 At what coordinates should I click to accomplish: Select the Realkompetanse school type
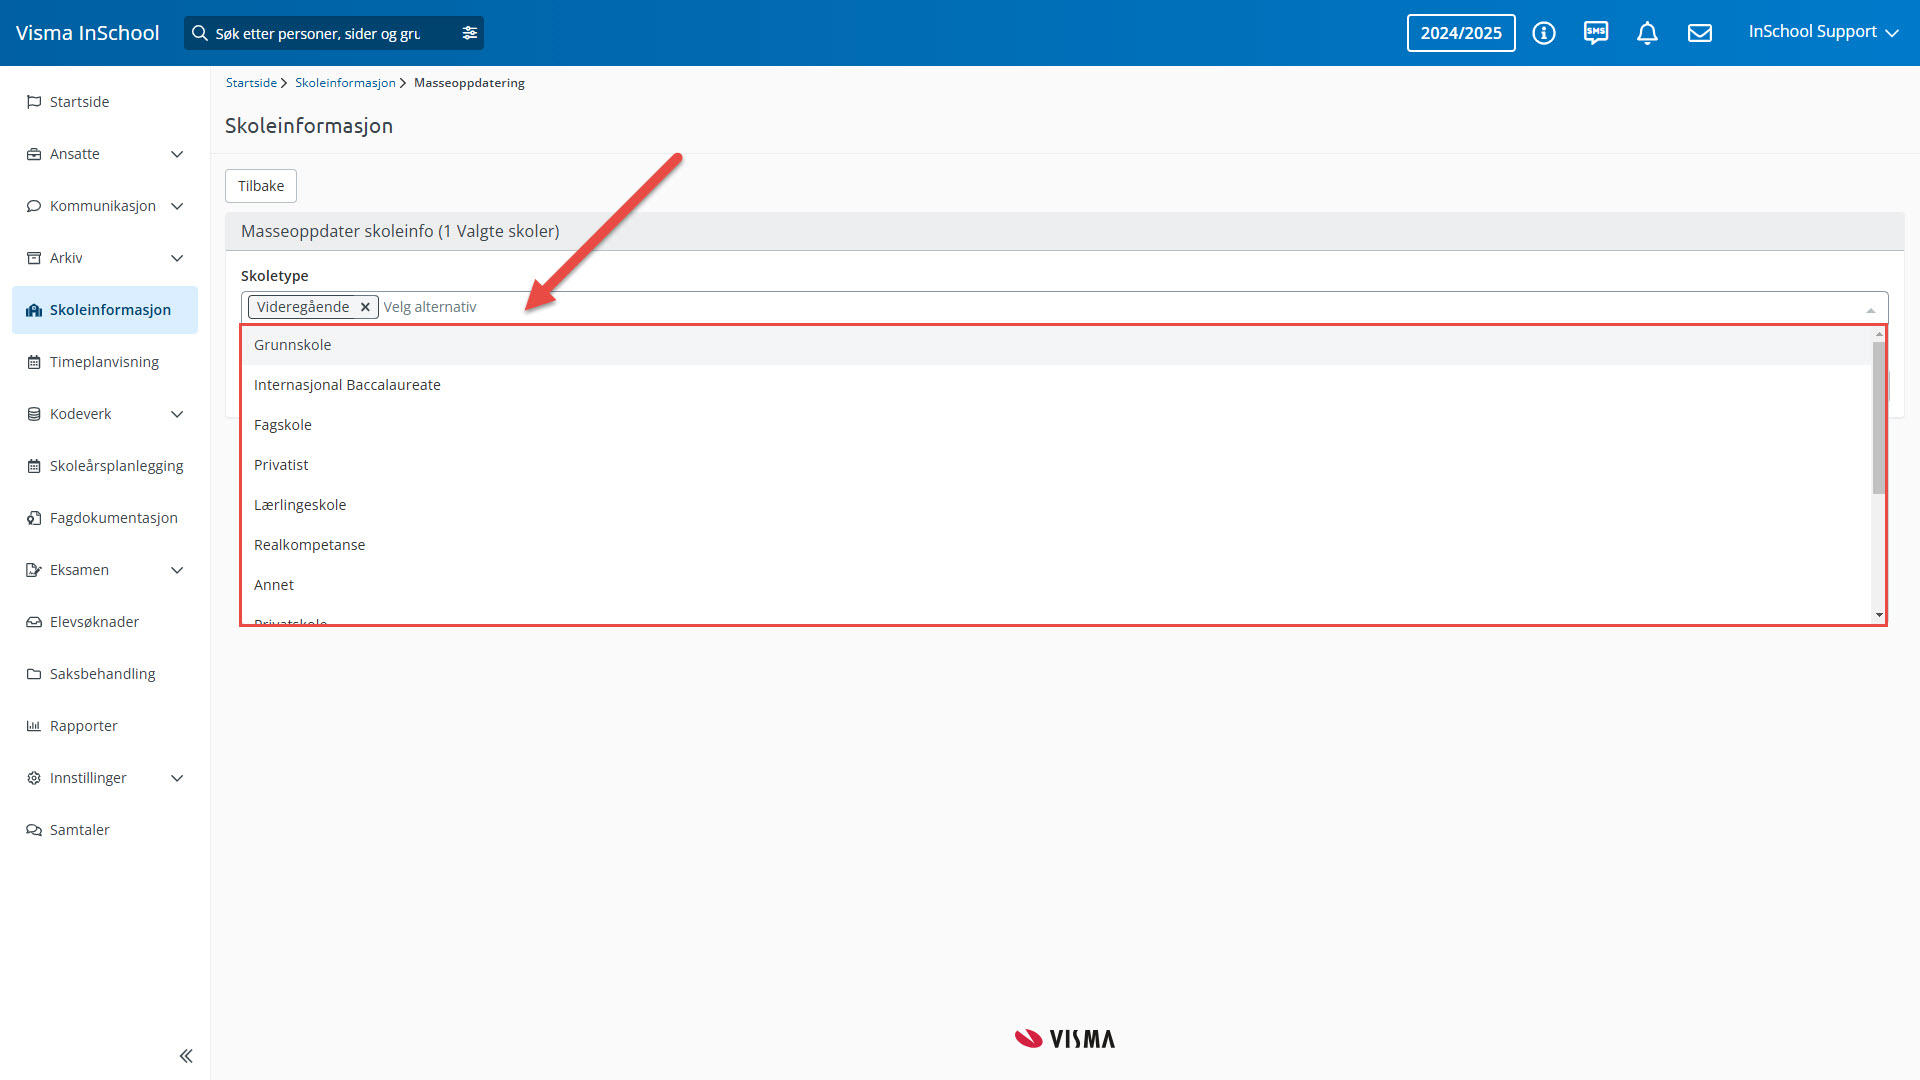coord(310,545)
